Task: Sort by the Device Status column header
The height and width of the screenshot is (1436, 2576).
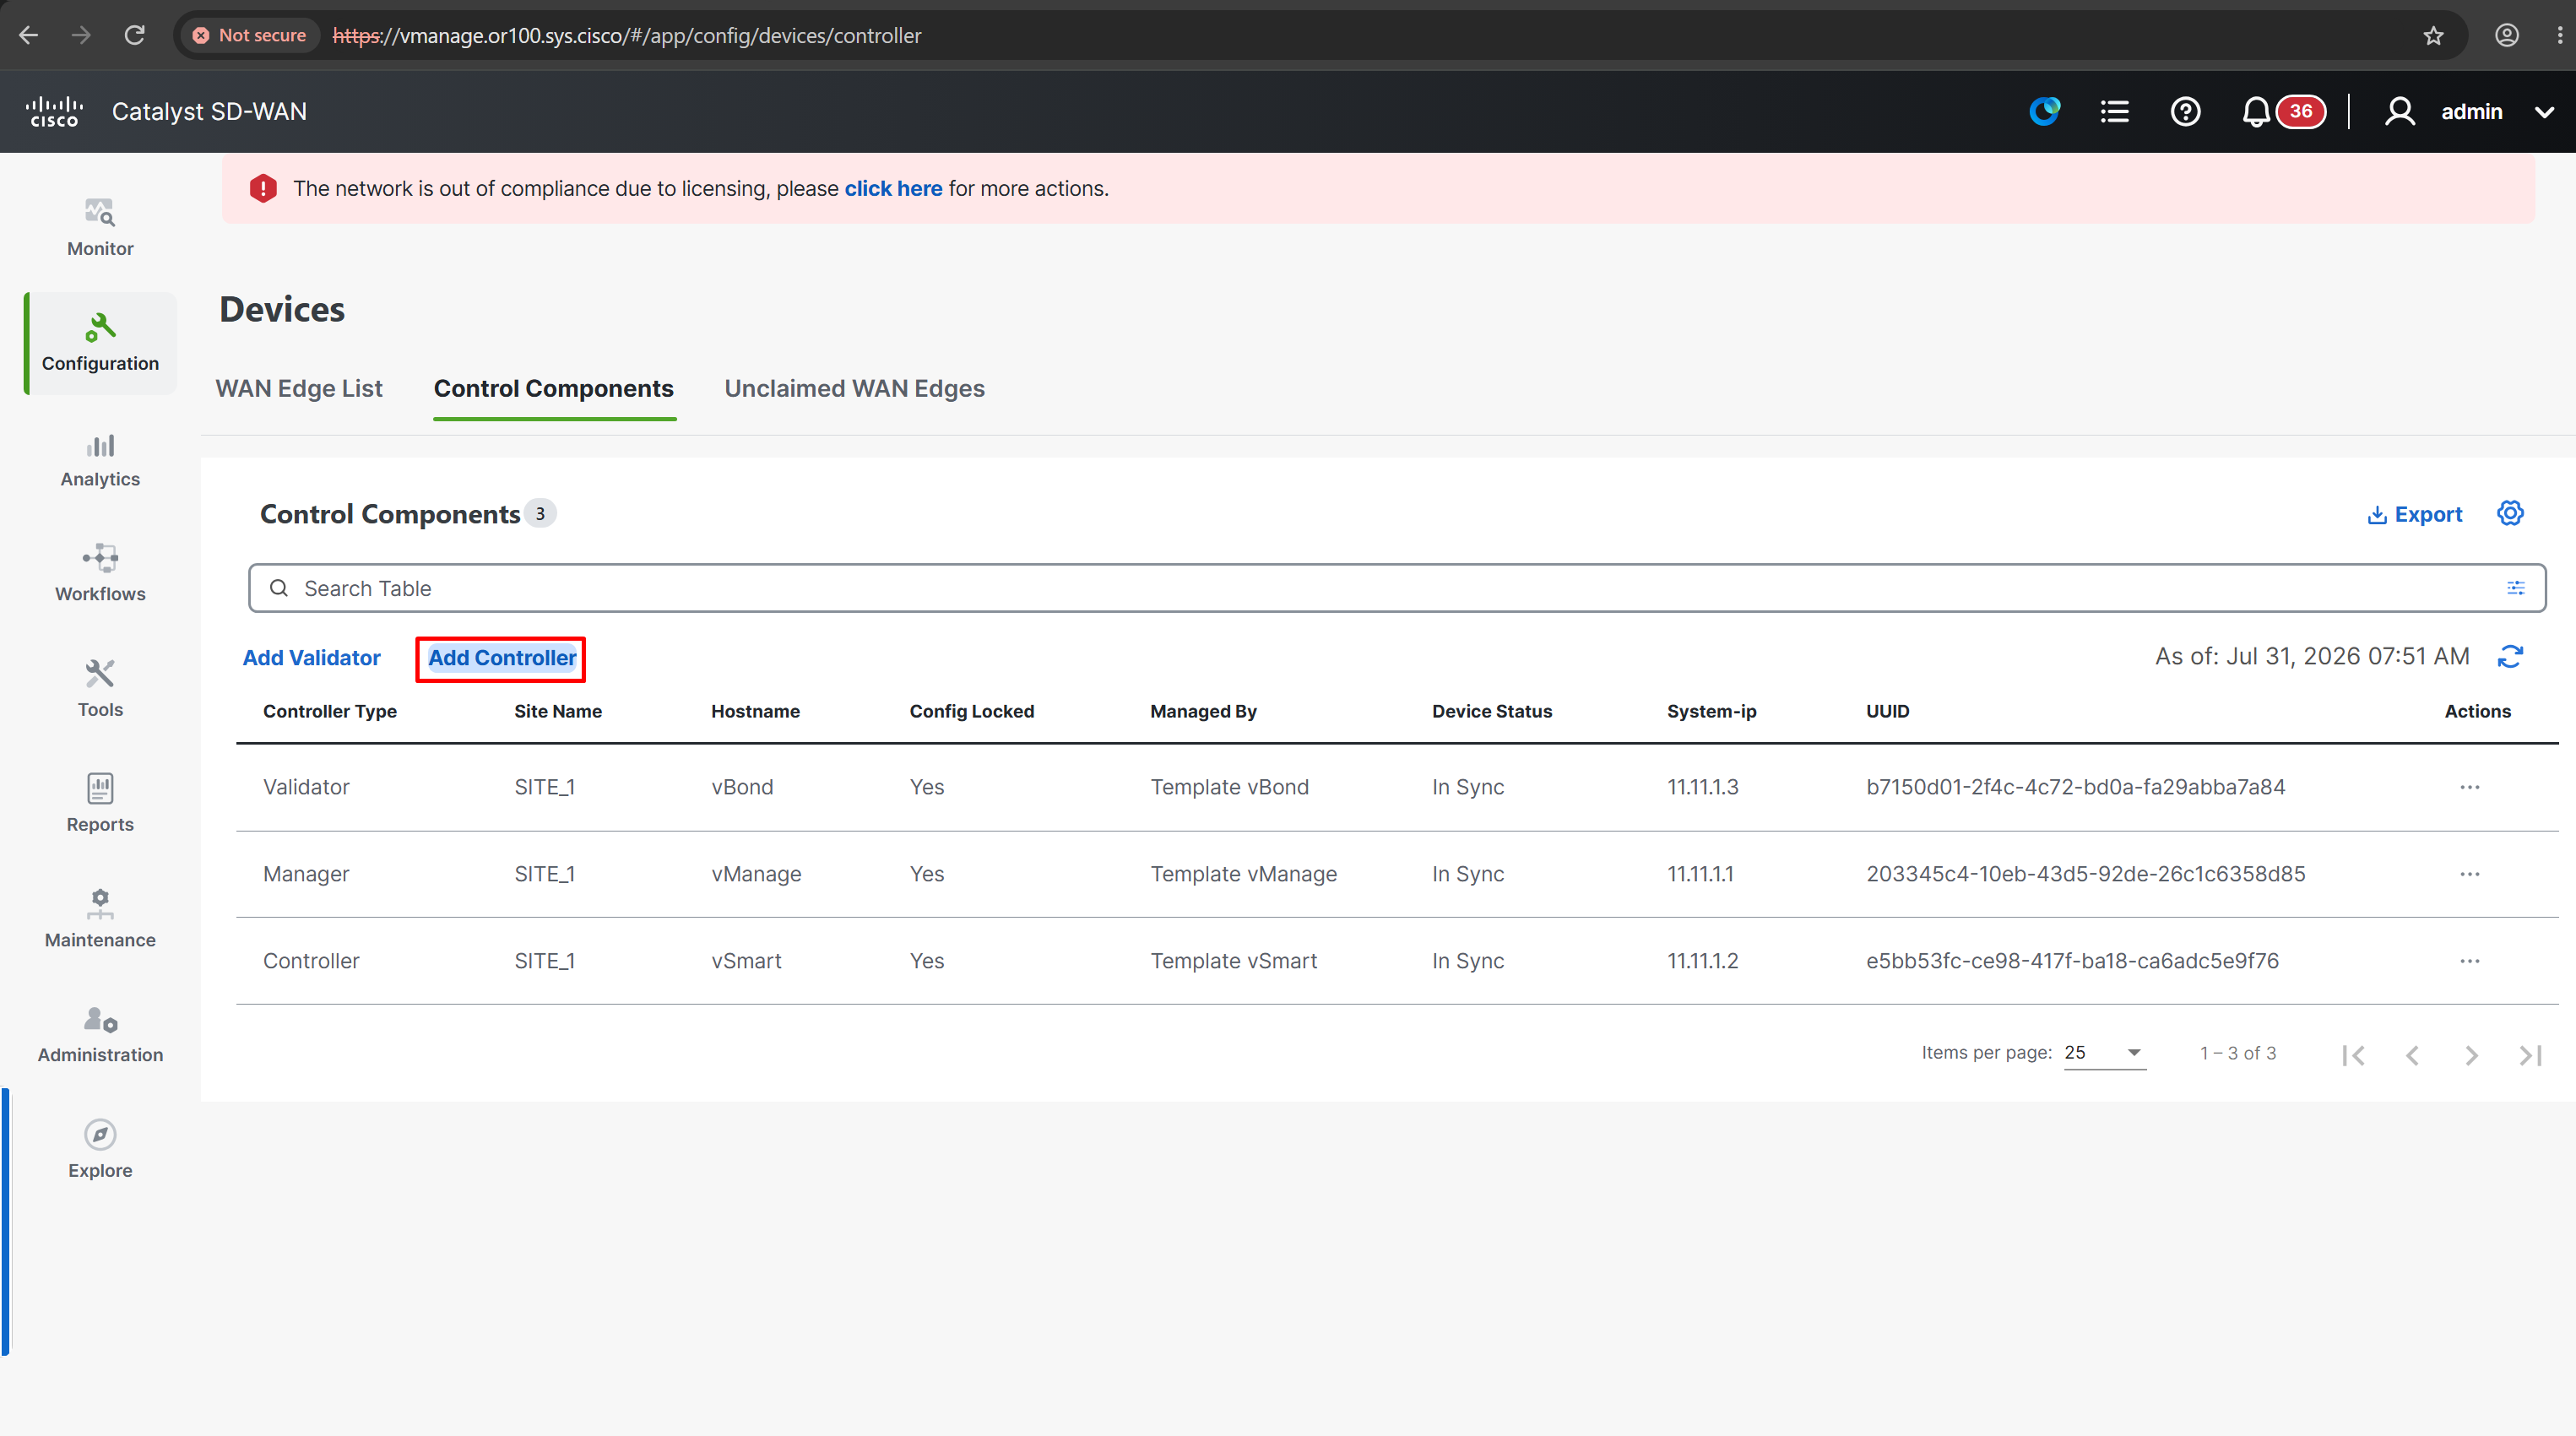Action: [x=1492, y=711]
